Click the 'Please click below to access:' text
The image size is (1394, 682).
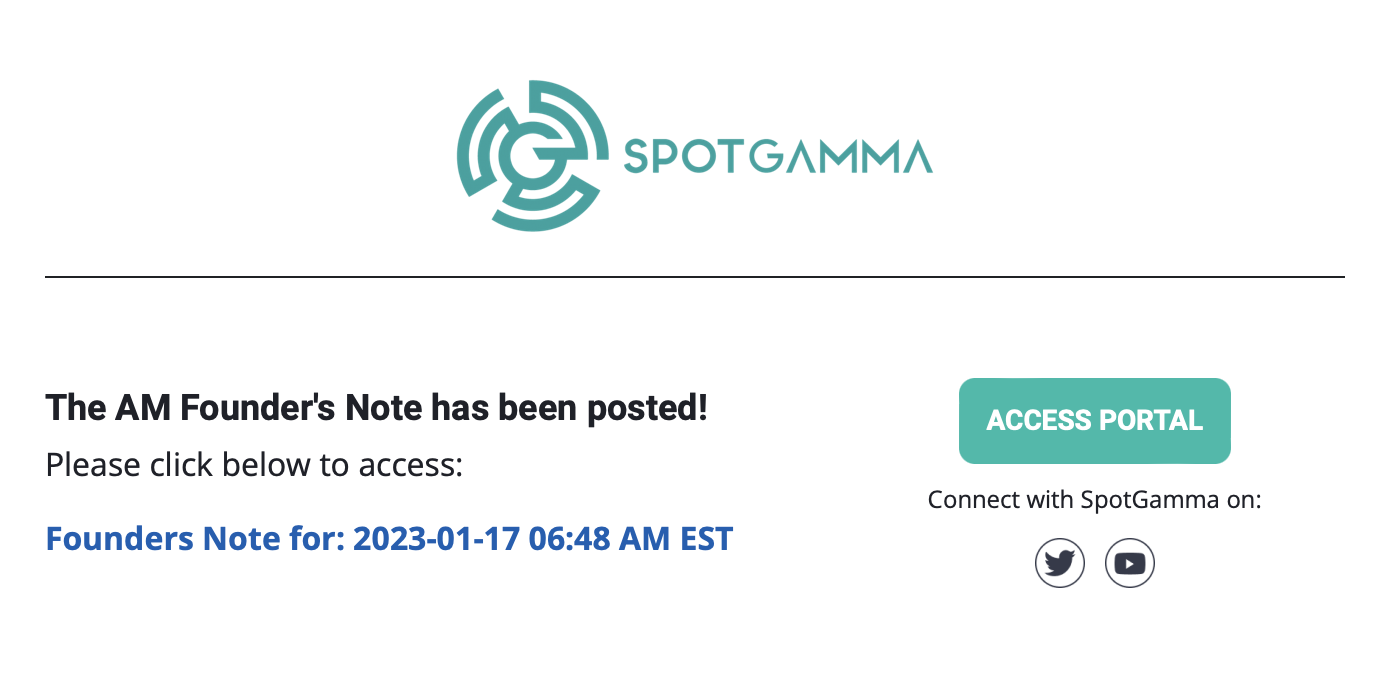(255, 464)
